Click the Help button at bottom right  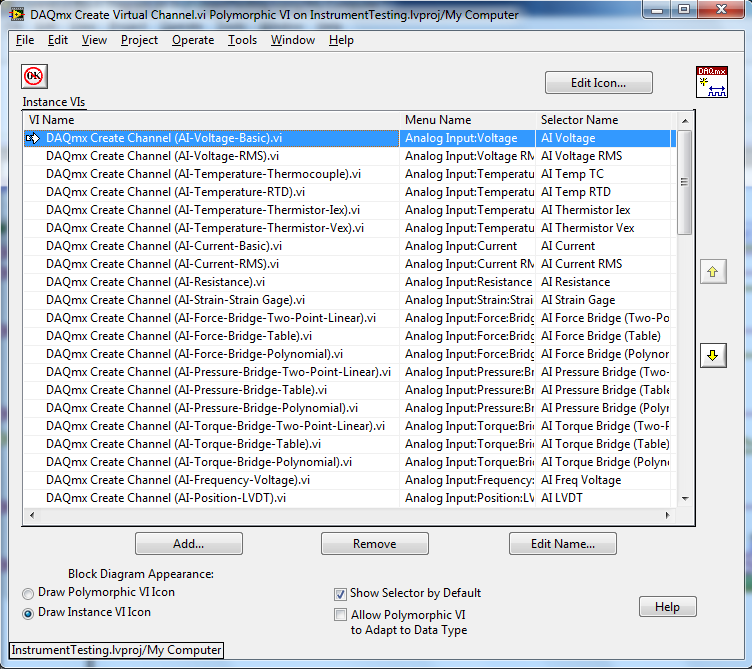click(668, 607)
